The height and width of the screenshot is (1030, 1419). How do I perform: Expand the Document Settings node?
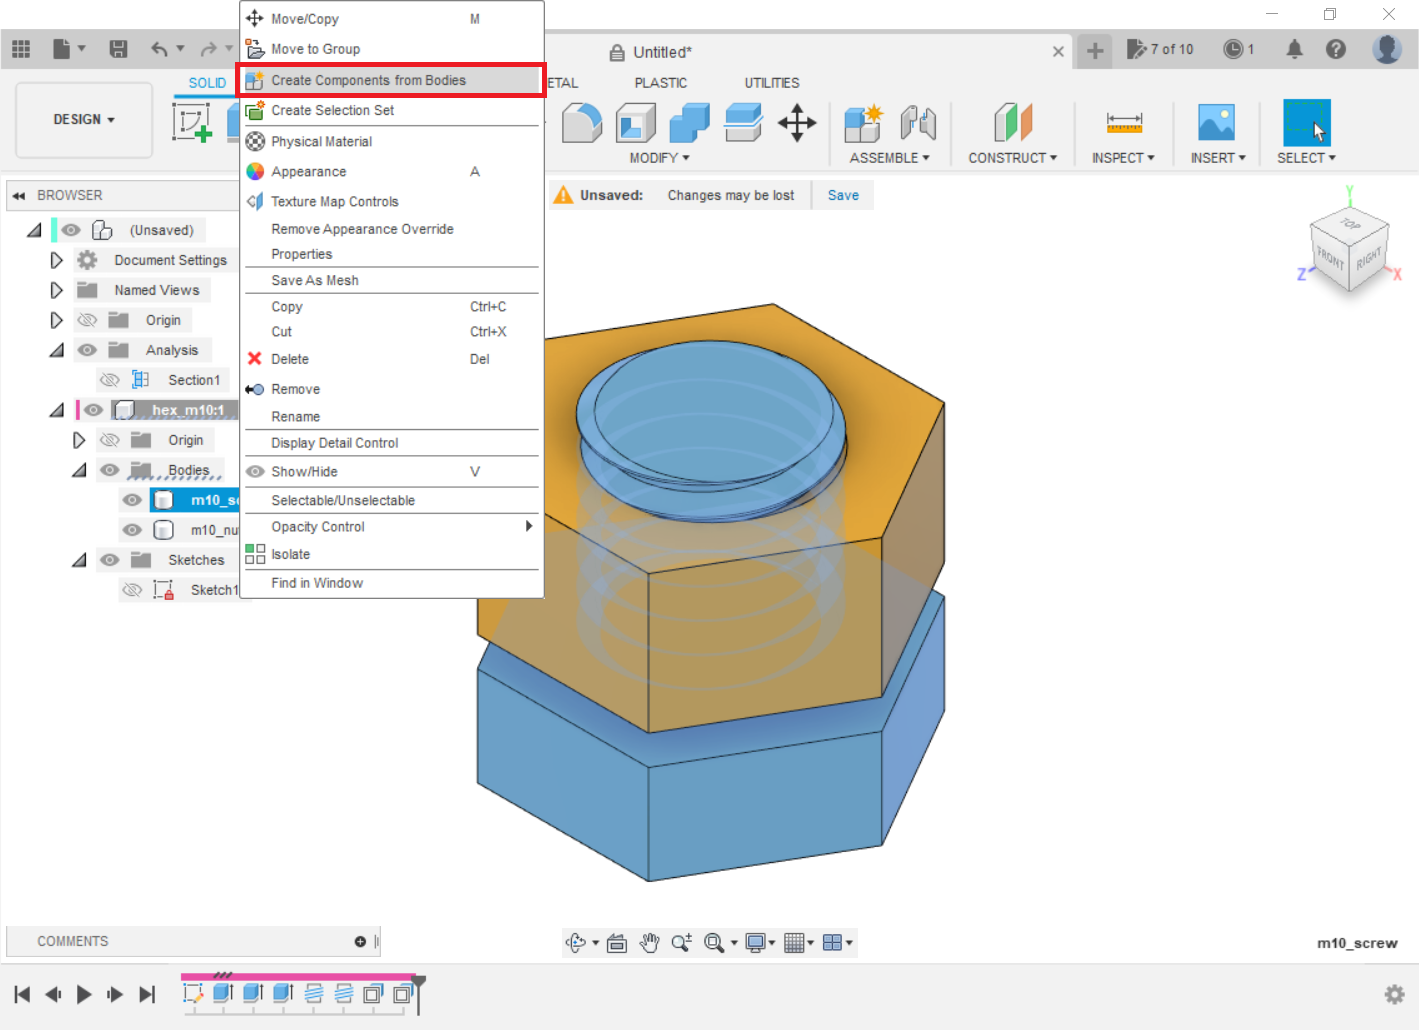tap(56, 260)
